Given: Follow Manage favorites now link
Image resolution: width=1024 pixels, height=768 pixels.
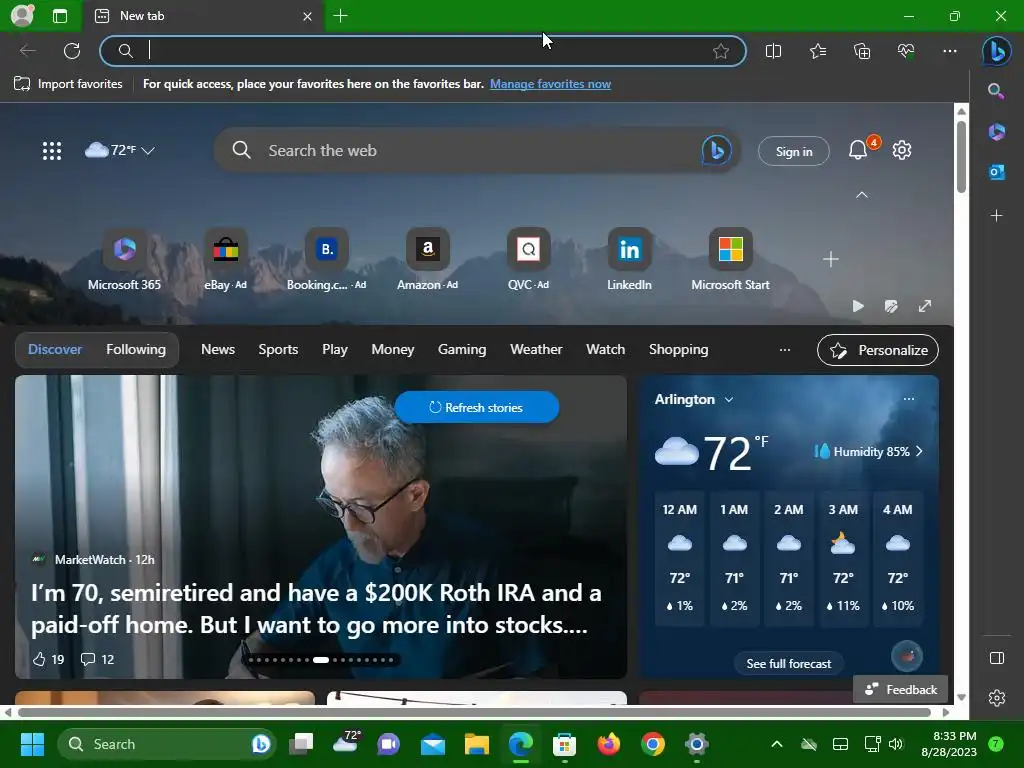Looking at the screenshot, I should 551,84.
